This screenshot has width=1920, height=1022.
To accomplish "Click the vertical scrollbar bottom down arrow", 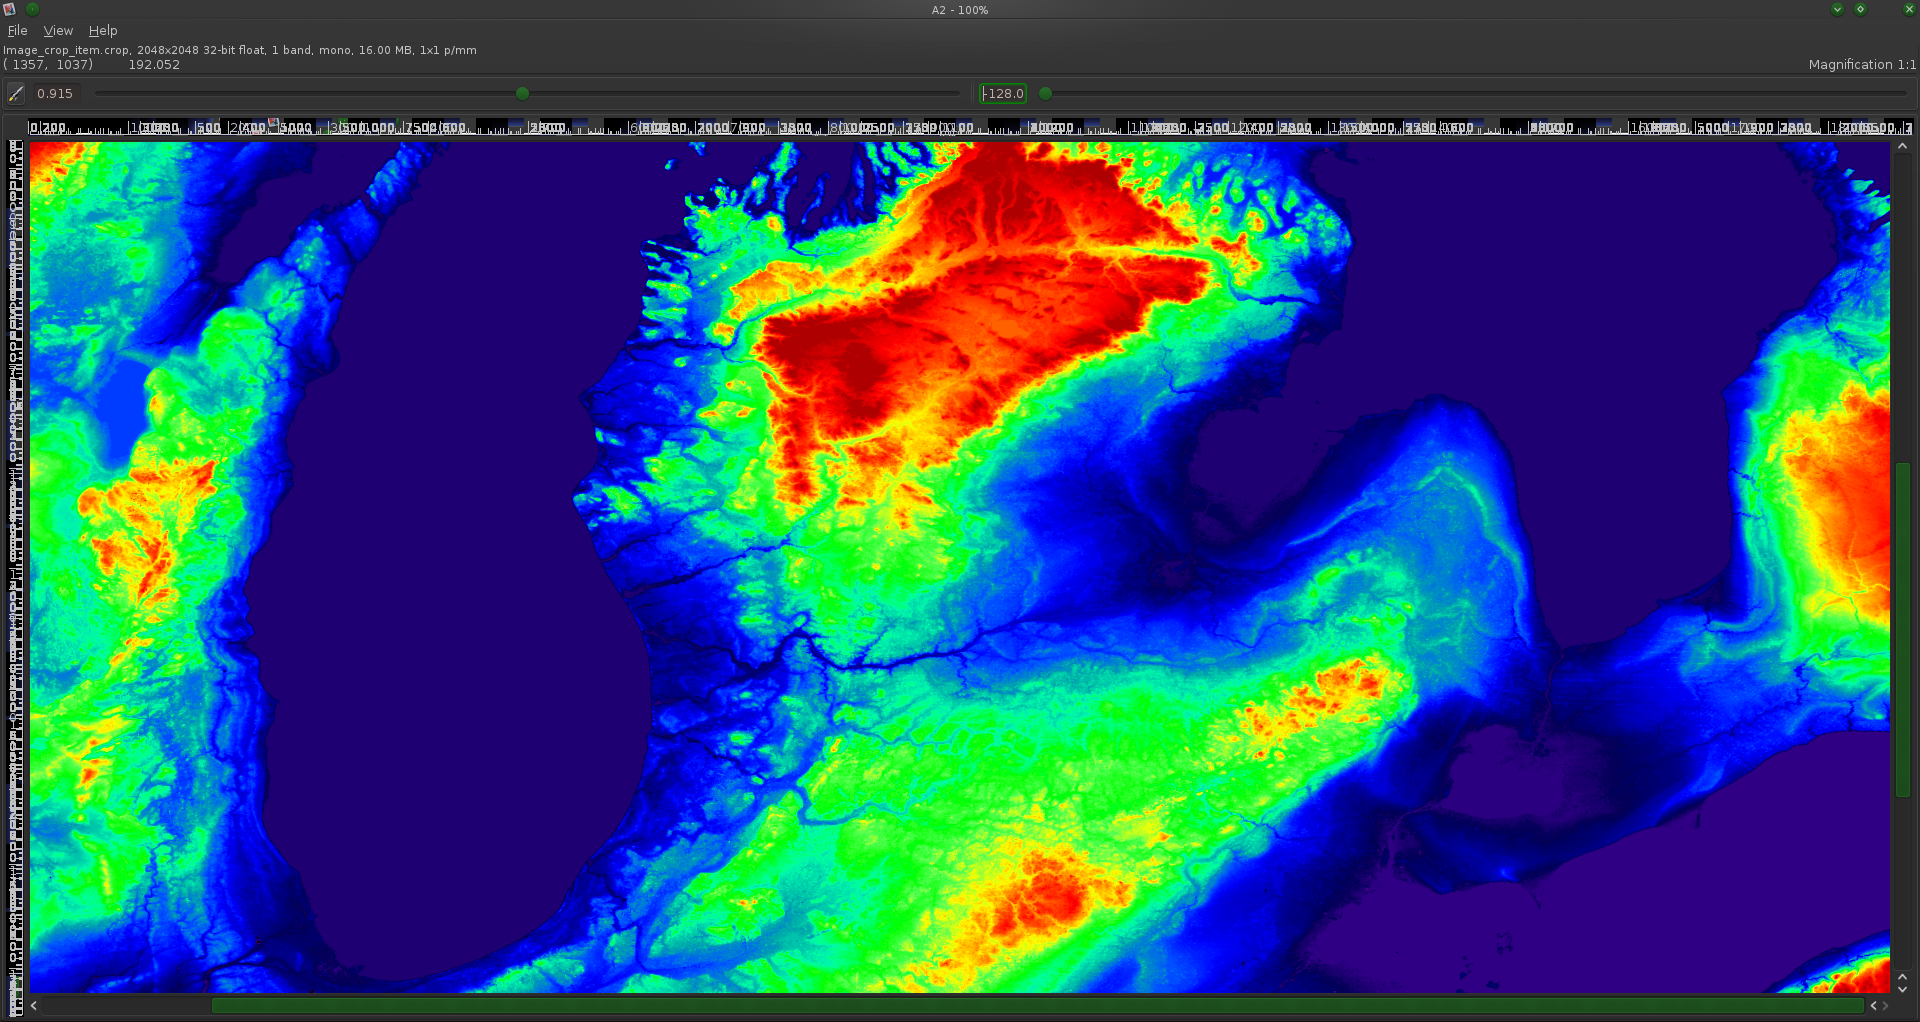I will pyautogui.click(x=1902, y=989).
